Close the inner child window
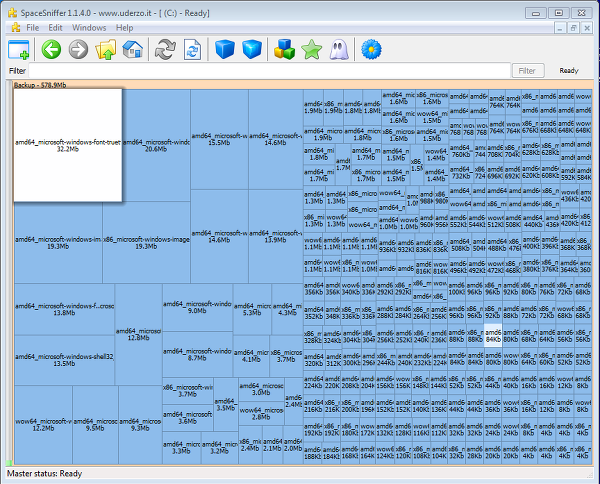600x484 pixels. 587,28
